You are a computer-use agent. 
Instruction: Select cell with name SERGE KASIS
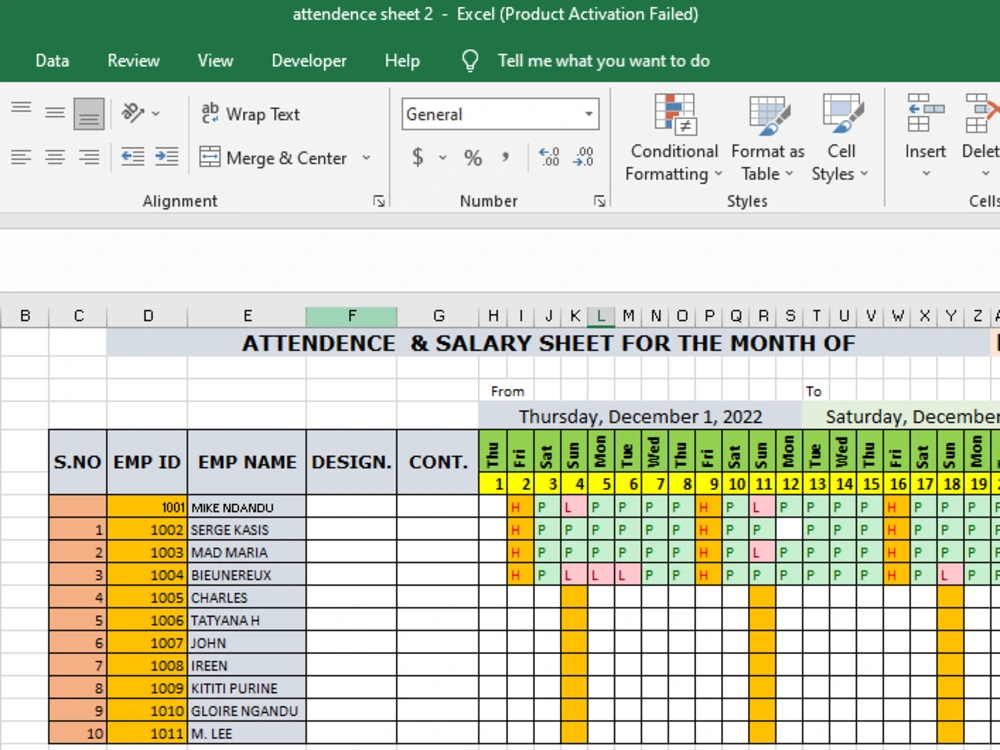(247, 529)
